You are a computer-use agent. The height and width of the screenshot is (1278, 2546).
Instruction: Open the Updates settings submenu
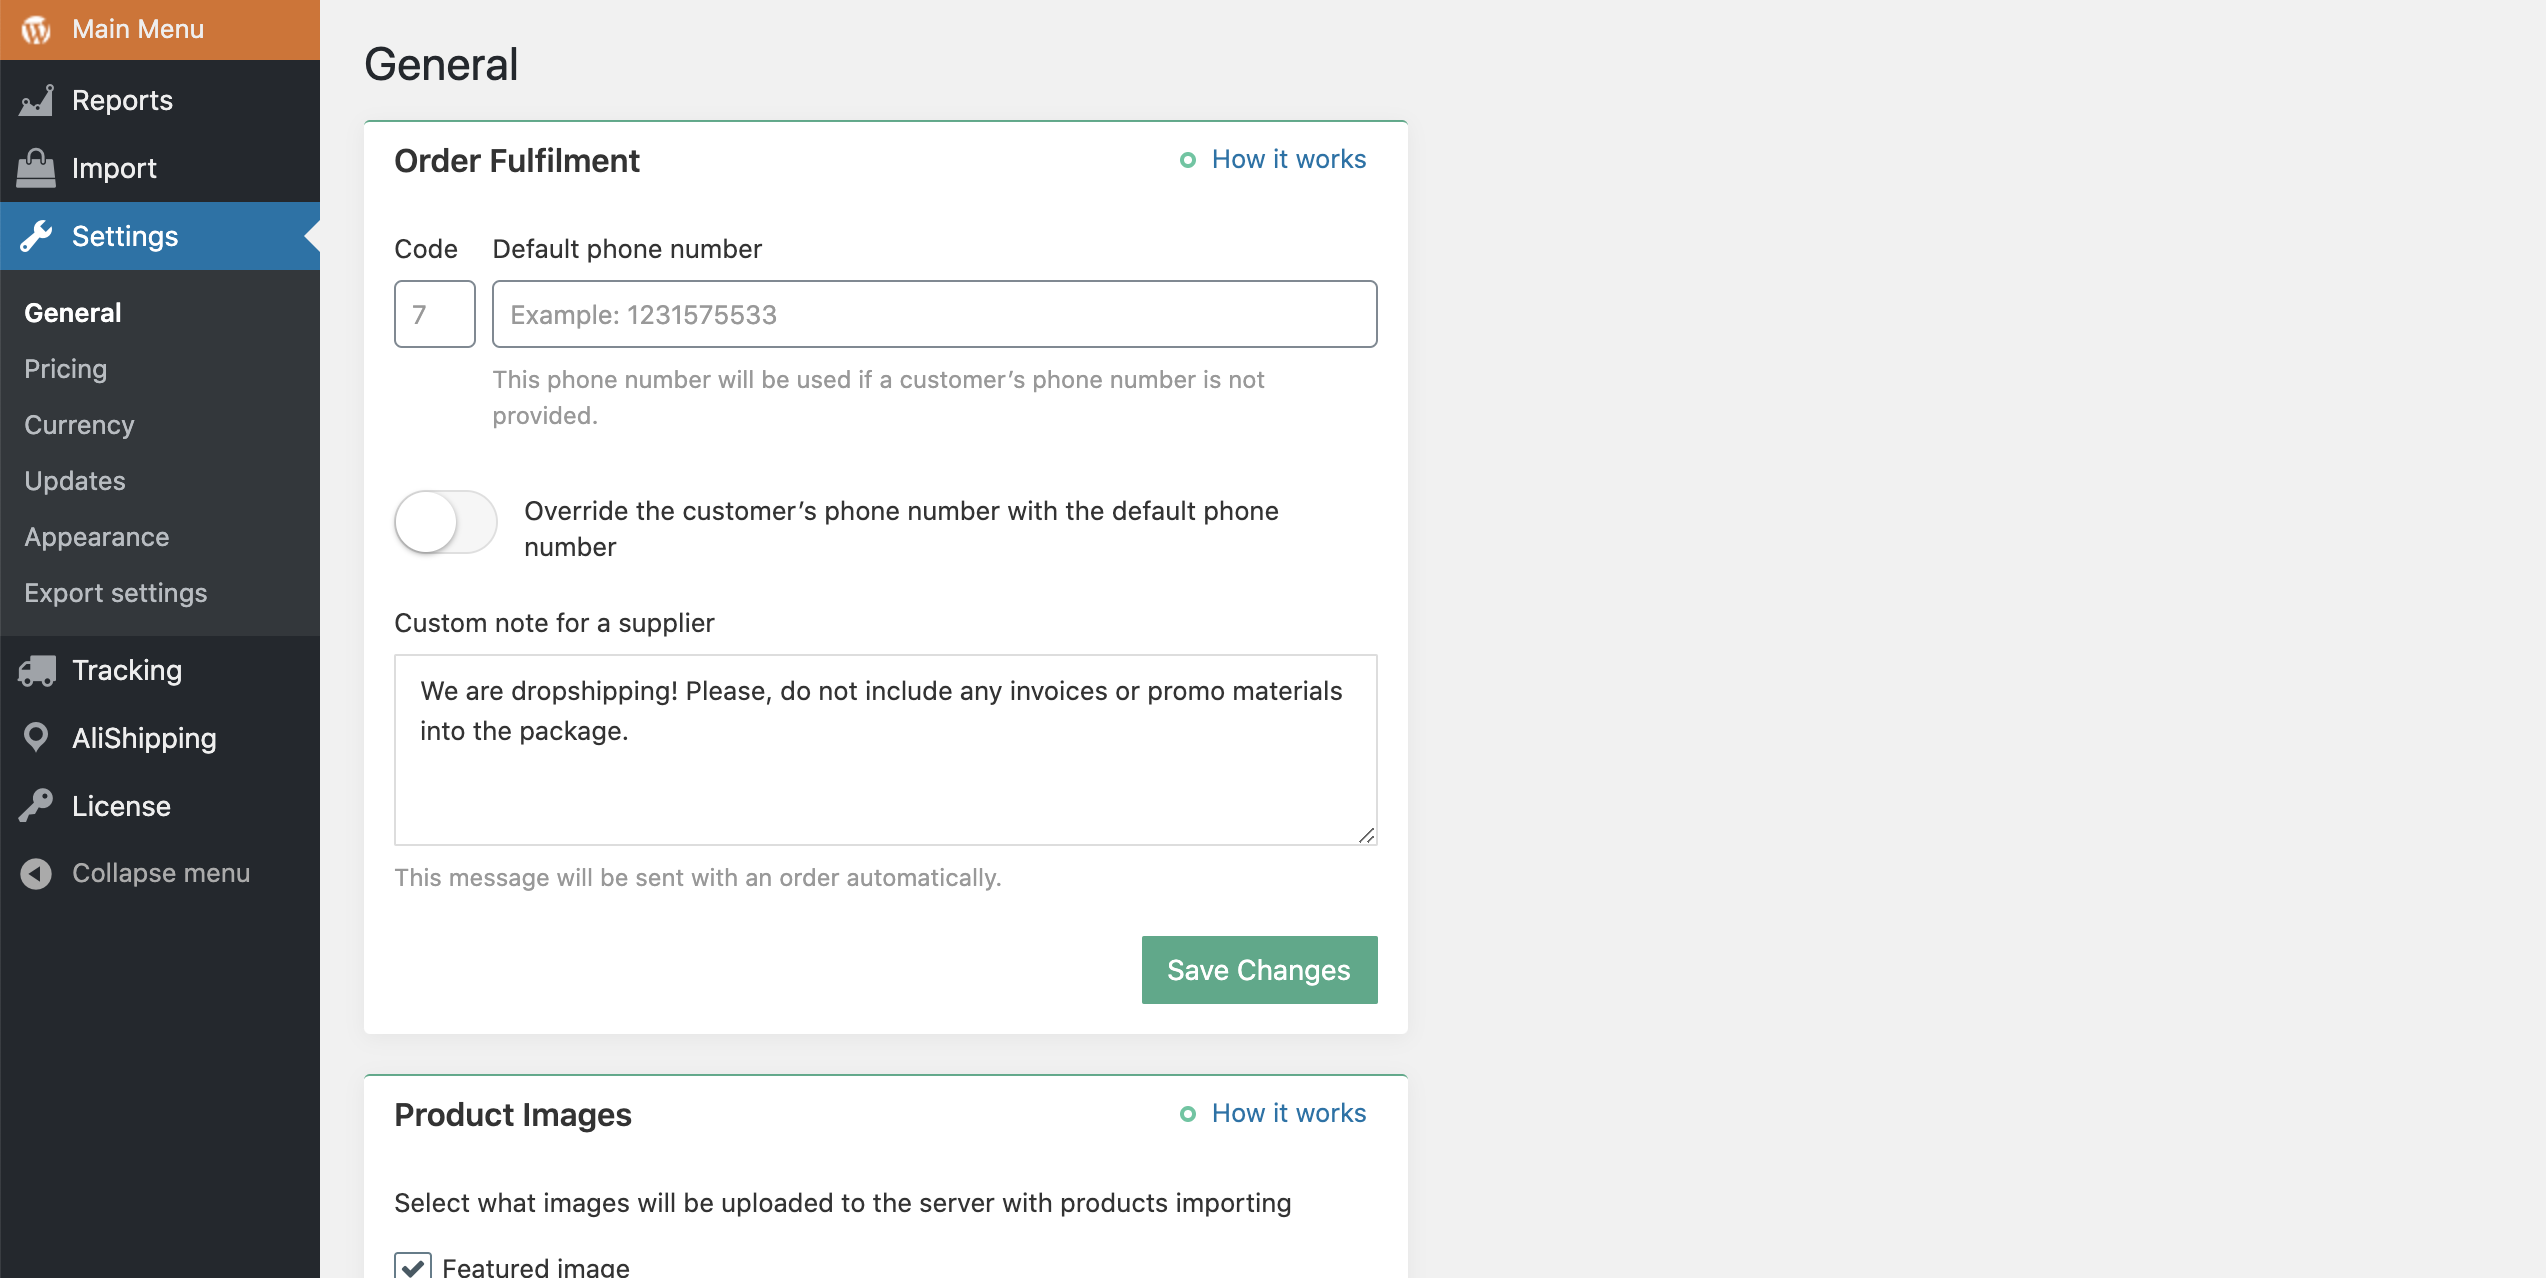tap(75, 481)
